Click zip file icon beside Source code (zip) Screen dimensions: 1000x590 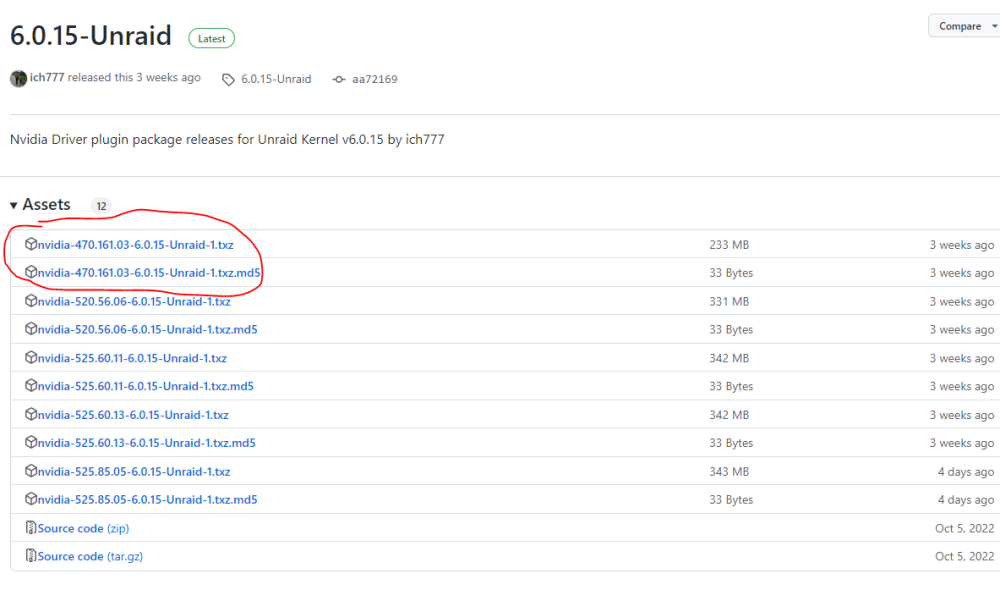tap(31, 528)
